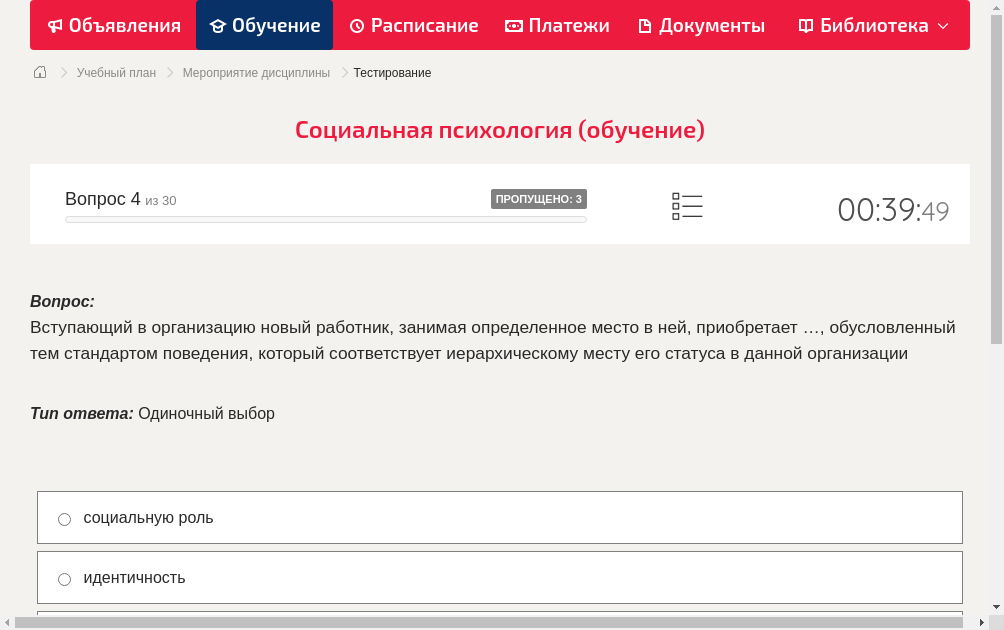
Task: Click the payment card icon on Платежи
Action: coord(513,25)
